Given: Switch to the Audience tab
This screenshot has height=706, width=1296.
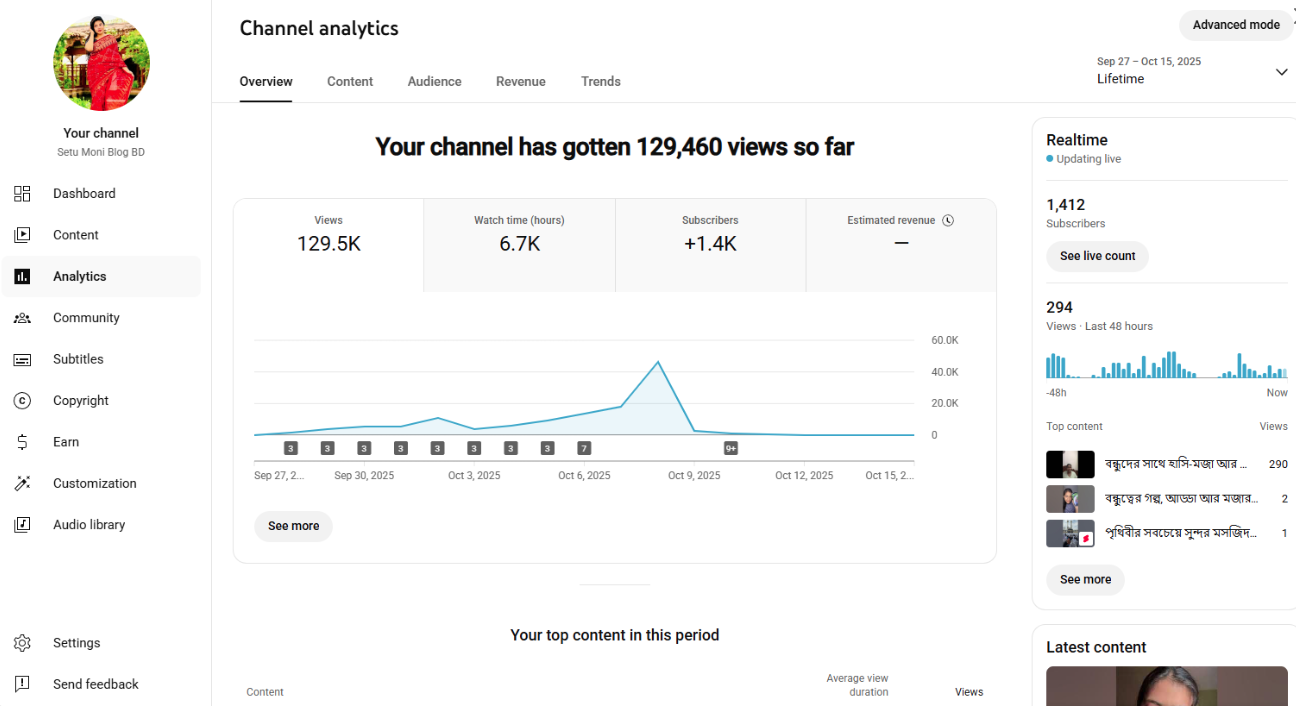Looking at the screenshot, I should (x=434, y=81).
